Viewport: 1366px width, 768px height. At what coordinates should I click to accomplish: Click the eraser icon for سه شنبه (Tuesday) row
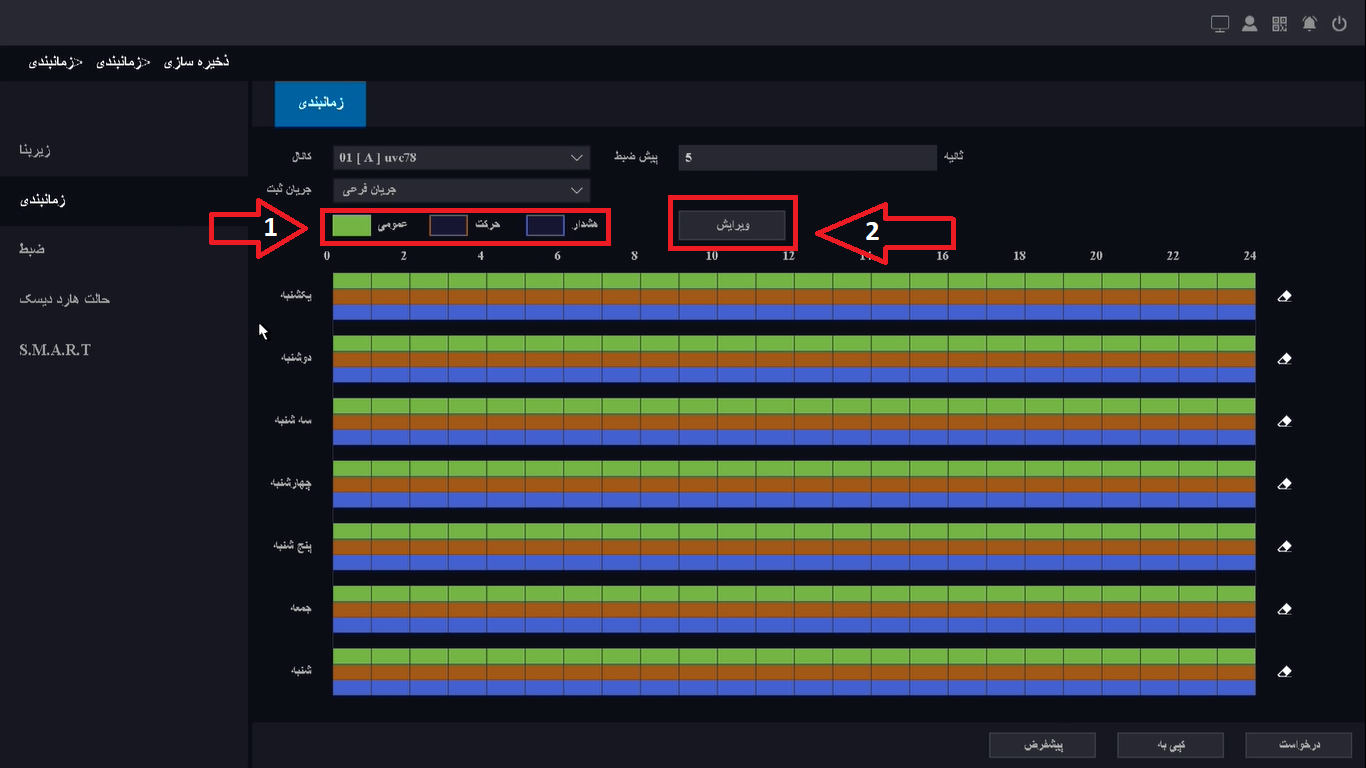tap(1285, 421)
